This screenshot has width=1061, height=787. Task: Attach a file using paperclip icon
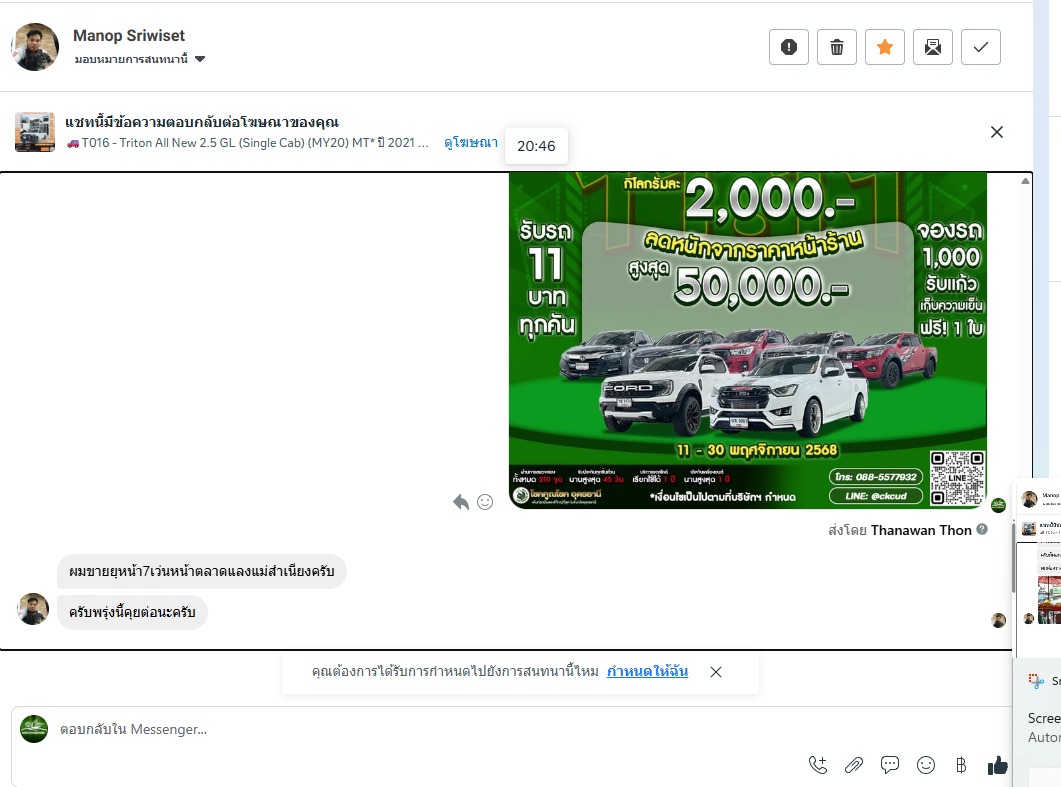tap(854, 765)
